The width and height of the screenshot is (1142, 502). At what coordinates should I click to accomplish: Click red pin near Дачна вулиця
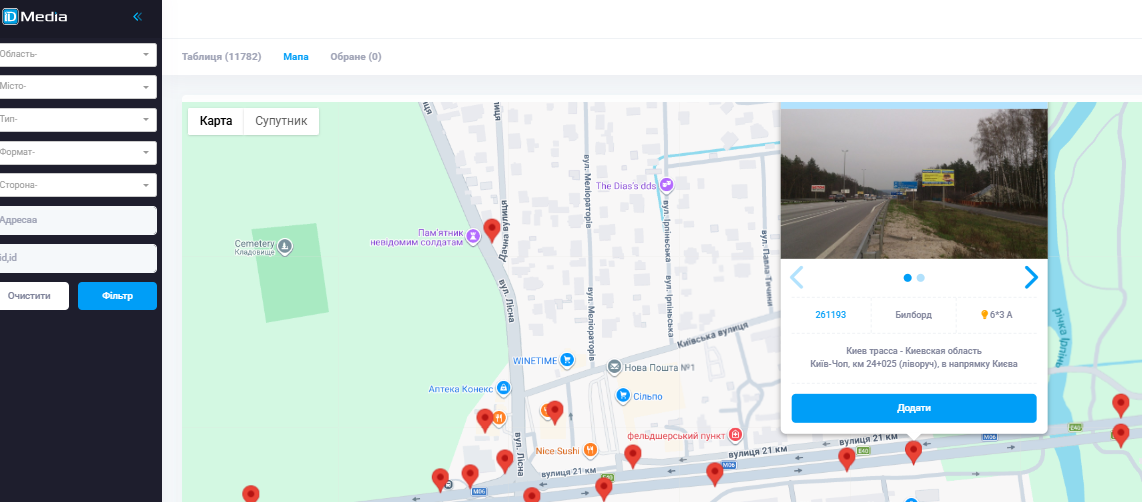[492, 230]
